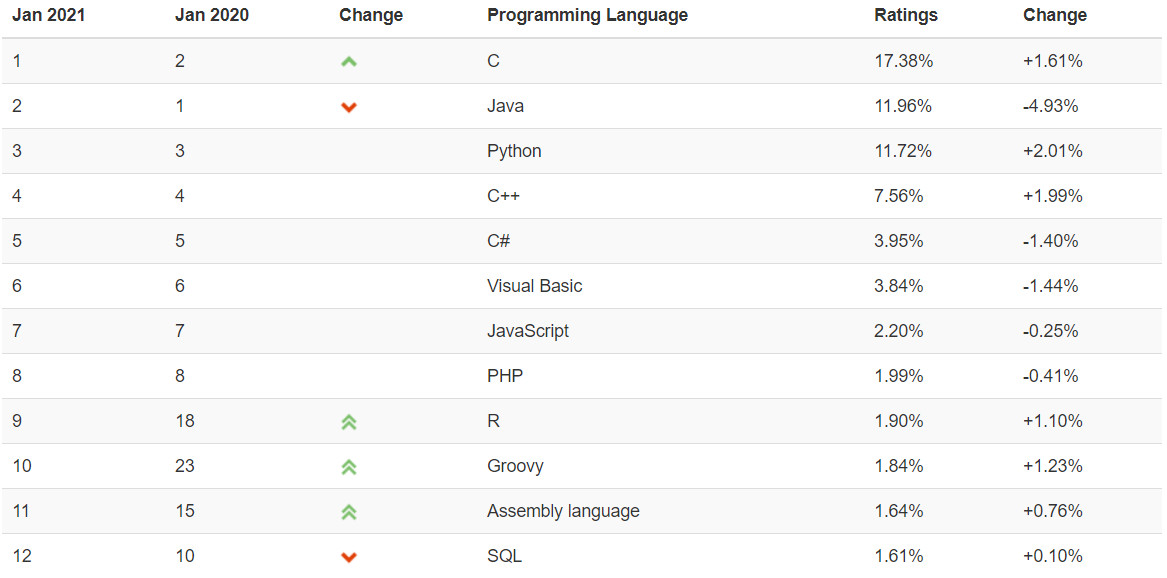
Task: Click the double up arrow beside R
Action: point(348,422)
